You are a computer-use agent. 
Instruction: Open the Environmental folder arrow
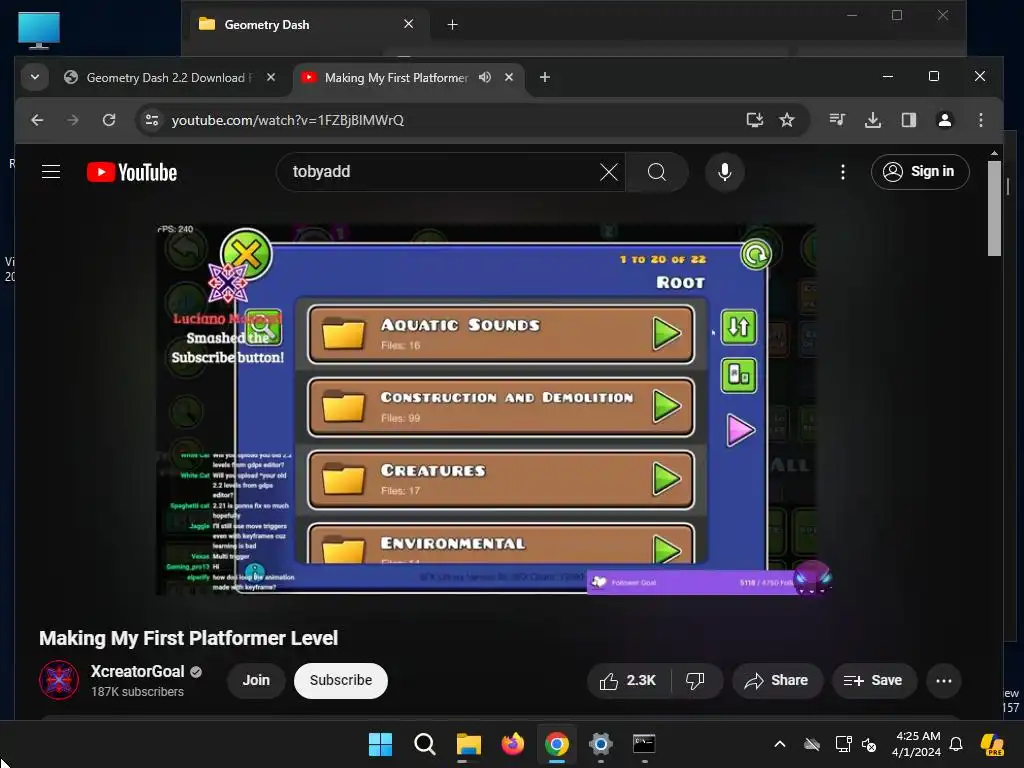pyautogui.click(x=667, y=549)
